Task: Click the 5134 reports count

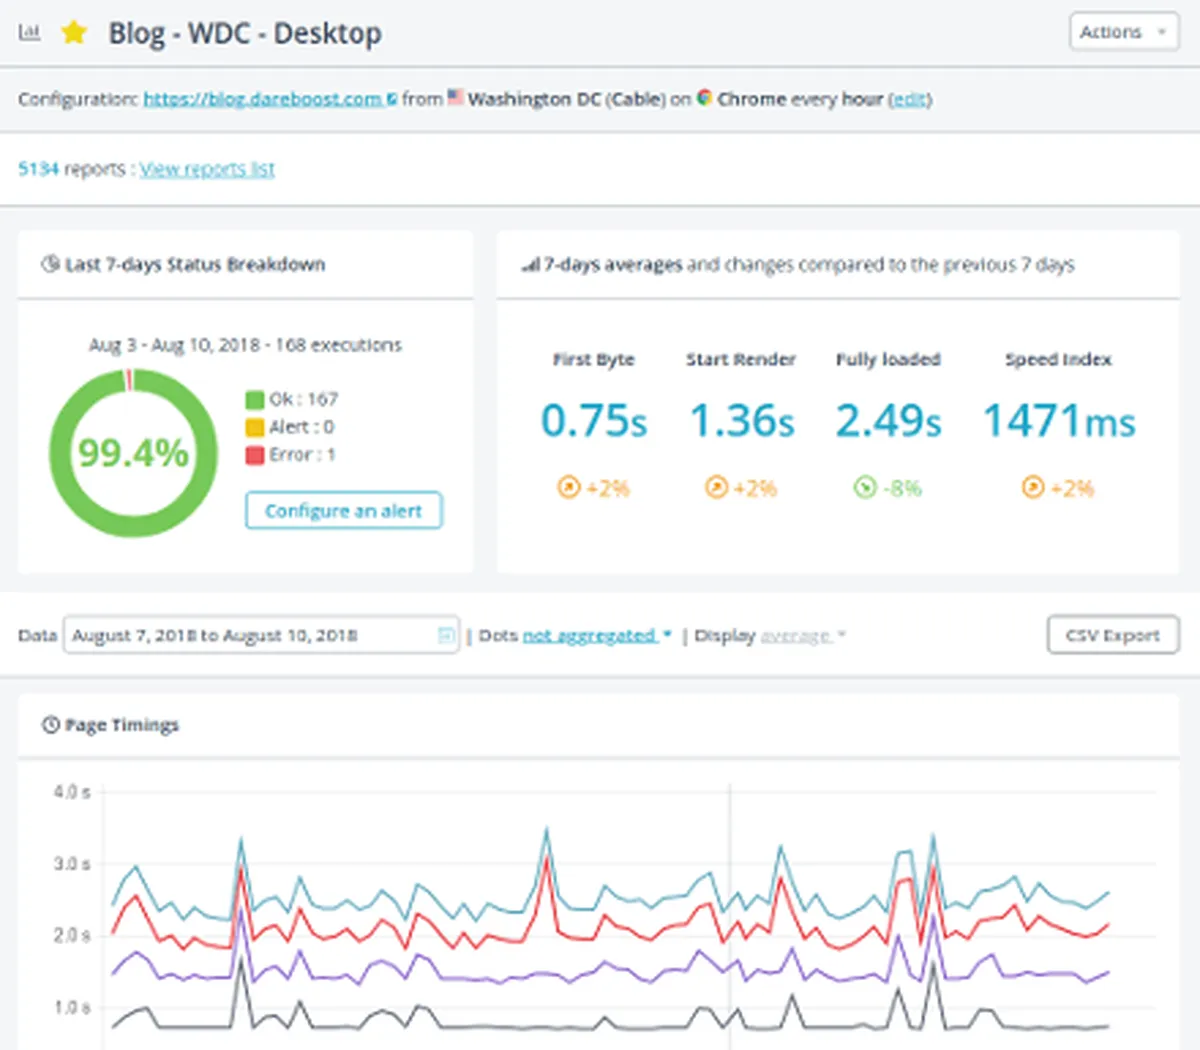Action: [x=39, y=169]
